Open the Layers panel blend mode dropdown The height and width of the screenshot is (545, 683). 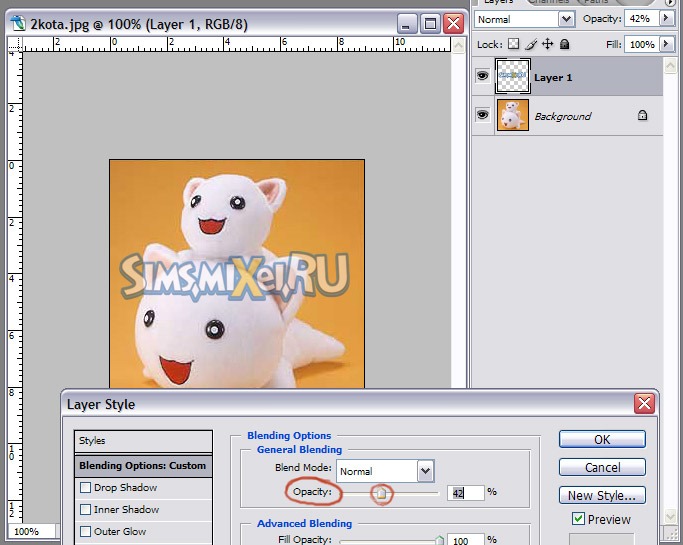coord(566,19)
